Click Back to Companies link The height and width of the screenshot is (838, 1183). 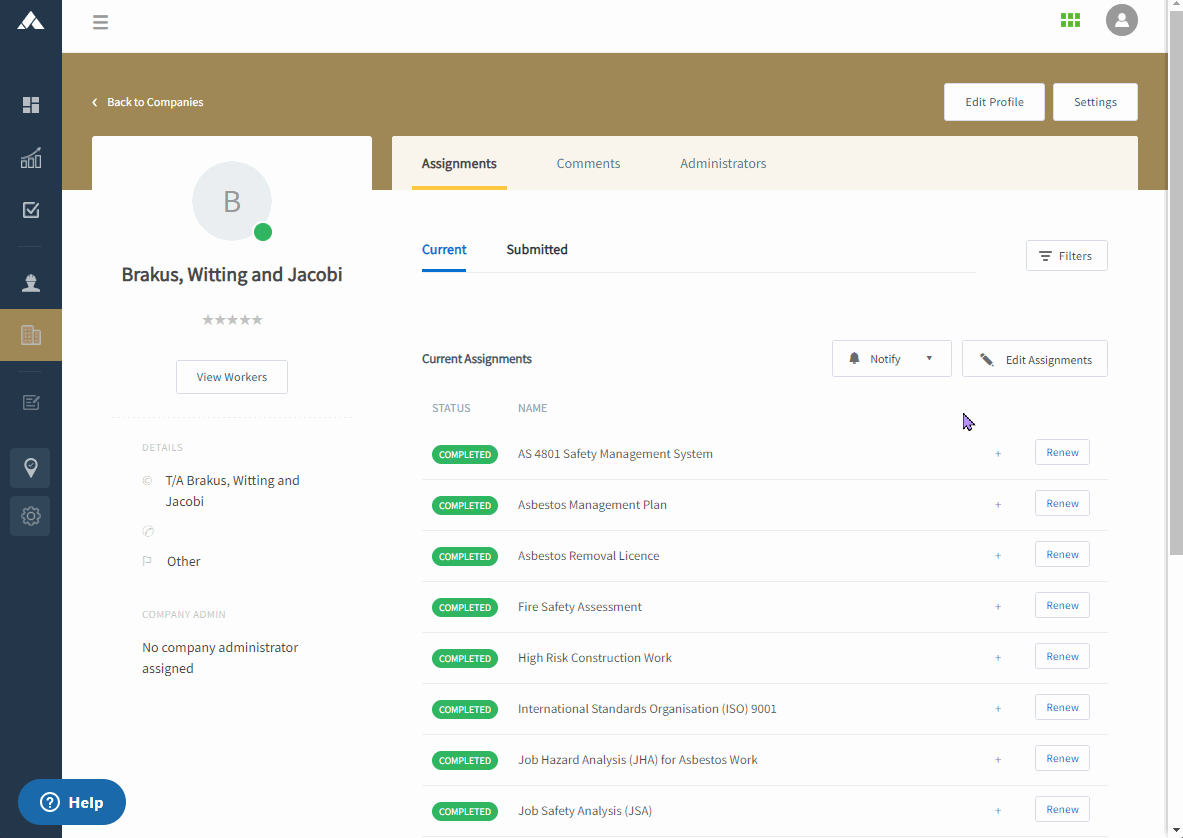tap(147, 101)
